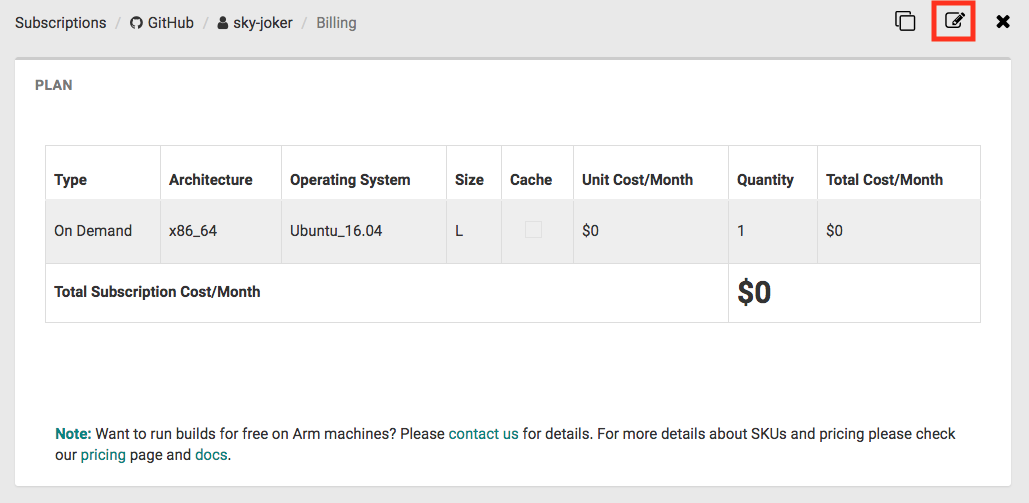Image resolution: width=1029 pixels, height=503 pixels.
Task: Select the On Demand plan row
Action: tap(513, 231)
